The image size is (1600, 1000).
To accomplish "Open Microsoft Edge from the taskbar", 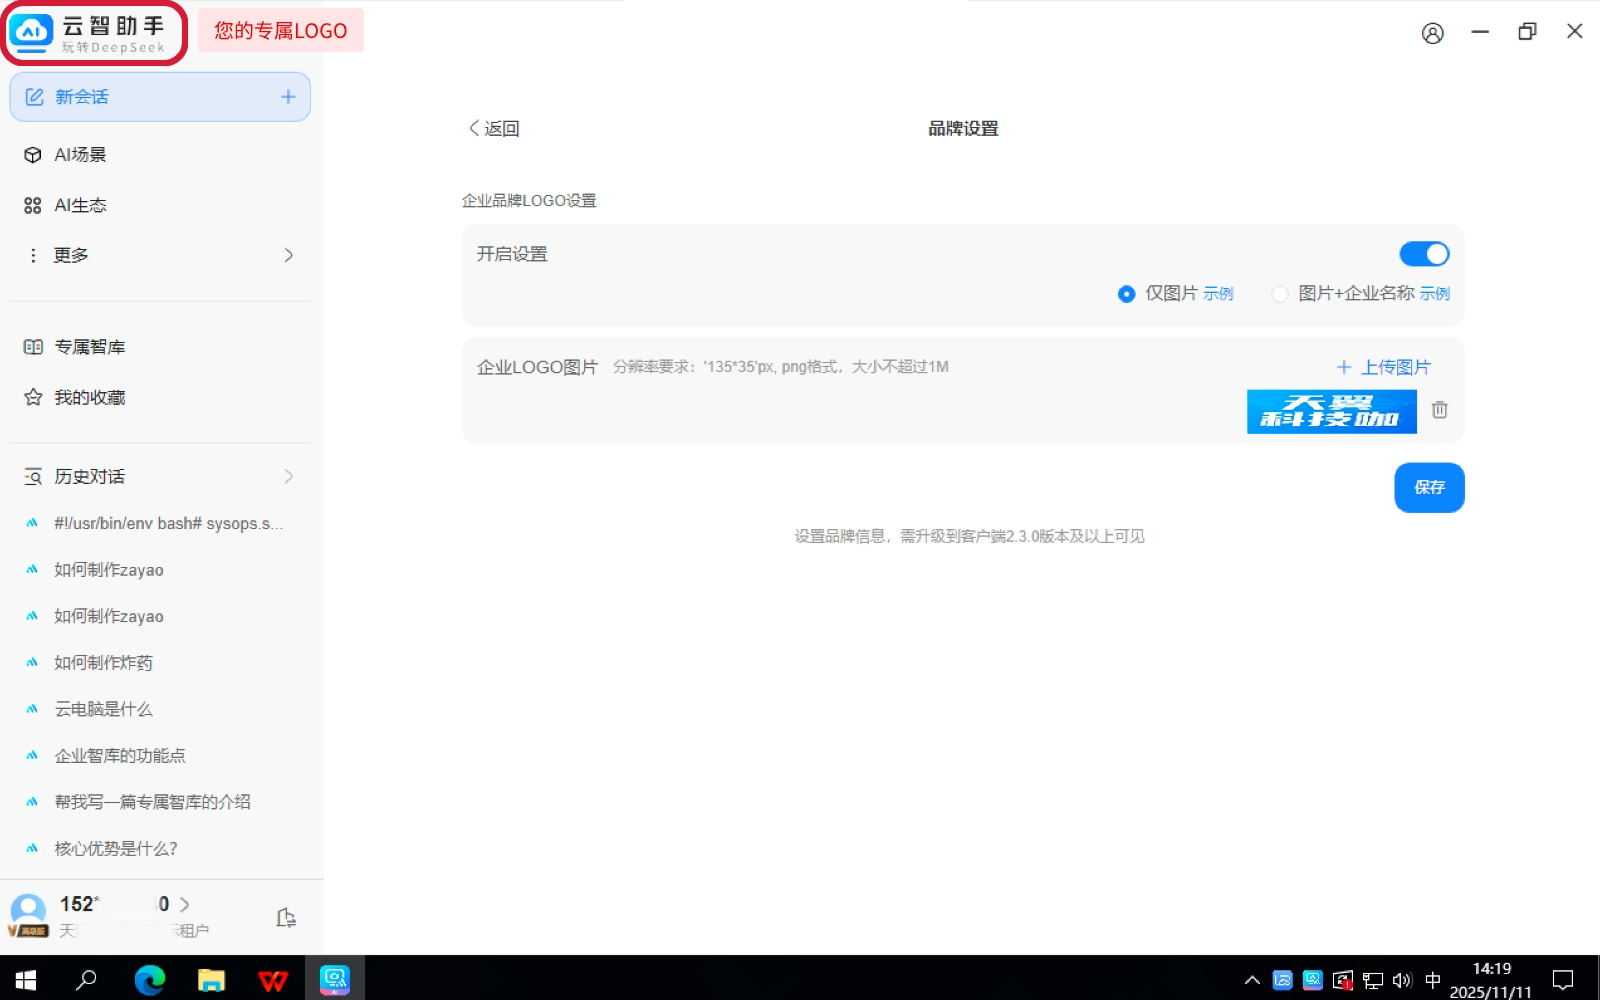I will click(x=150, y=979).
